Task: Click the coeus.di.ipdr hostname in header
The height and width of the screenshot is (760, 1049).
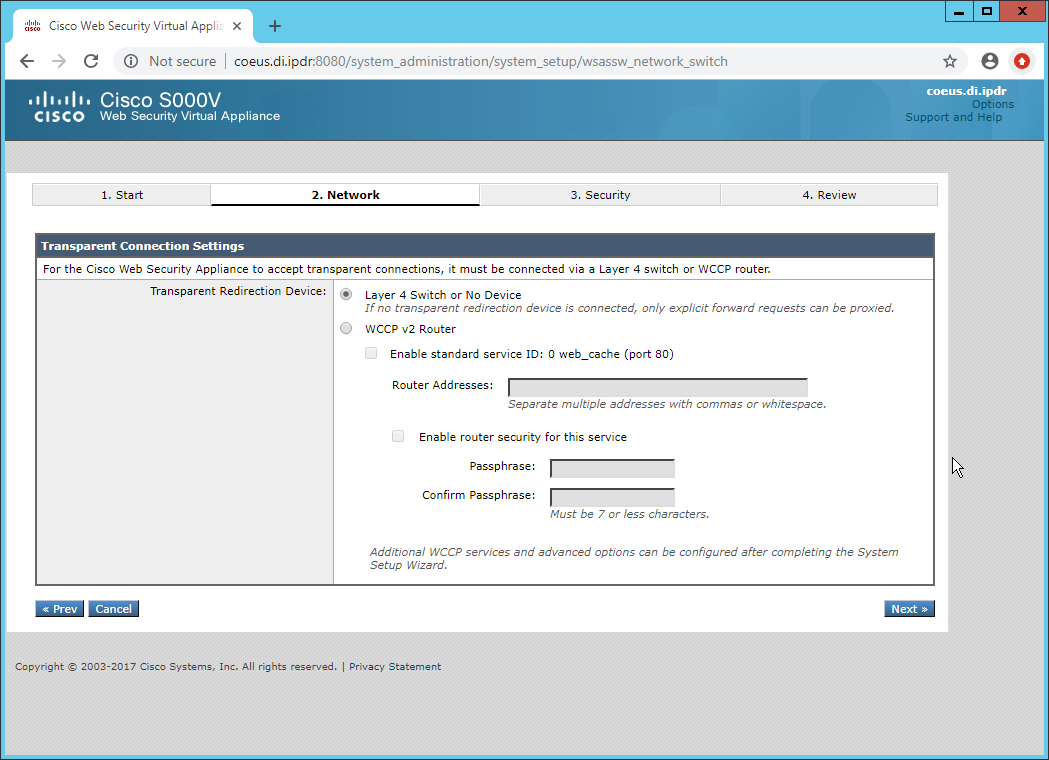Action: (x=966, y=91)
